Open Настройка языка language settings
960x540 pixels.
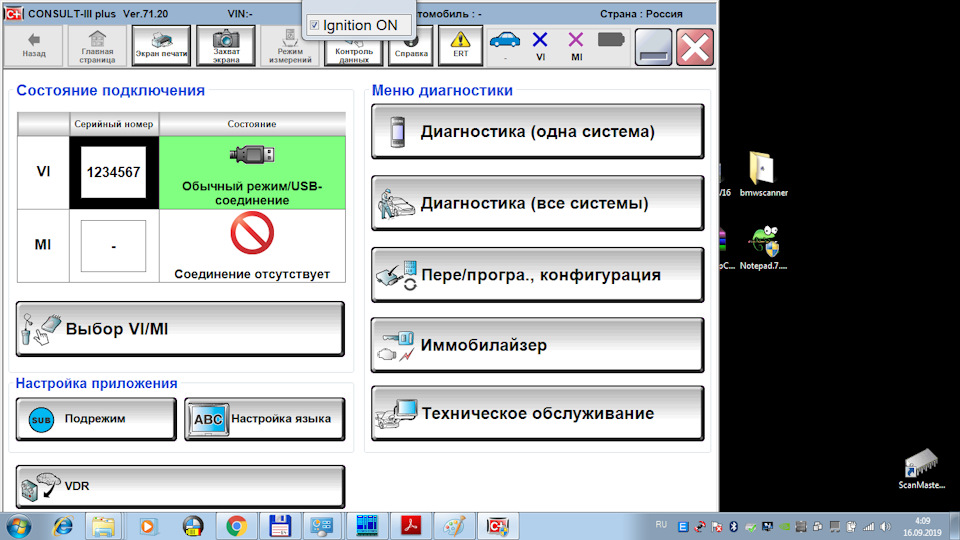264,419
